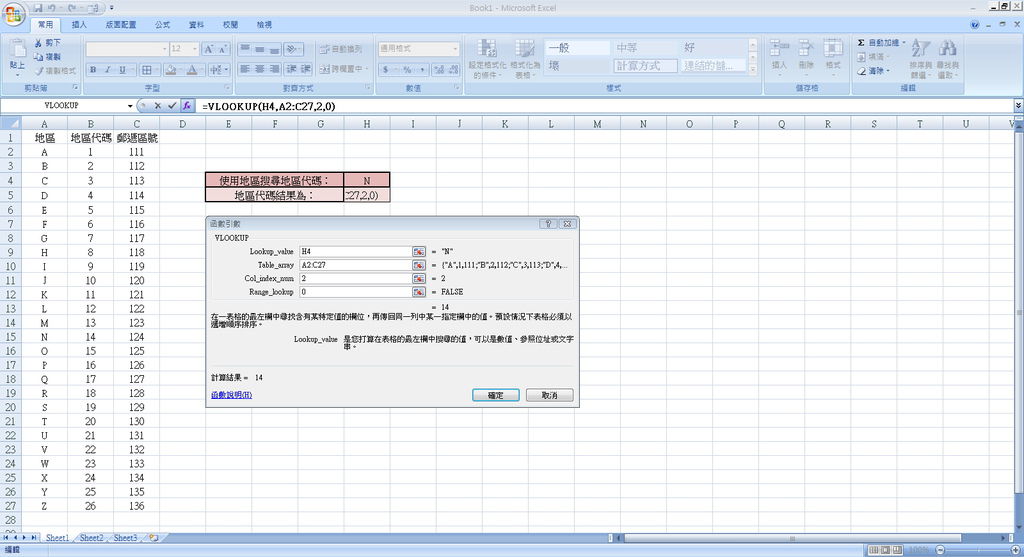The height and width of the screenshot is (557, 1024).
Task: Click the Table_array range selector icon
Action: [x=419, y=265]
